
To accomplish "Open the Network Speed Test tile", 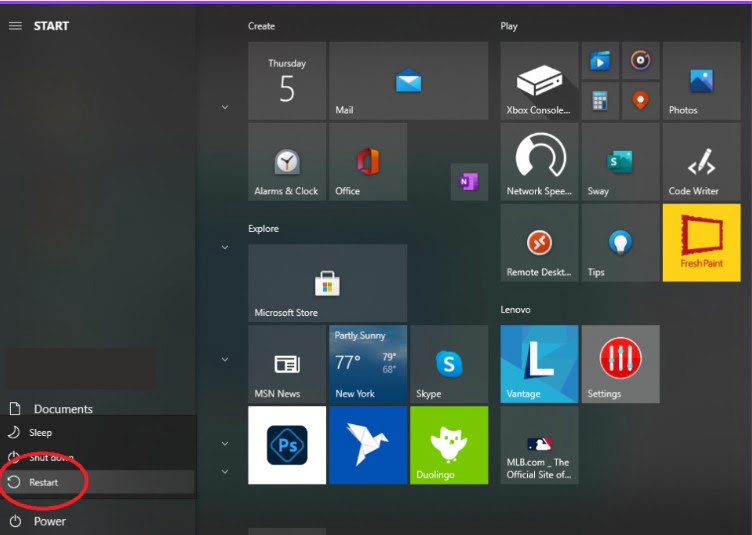I will [x=539, y=162].
